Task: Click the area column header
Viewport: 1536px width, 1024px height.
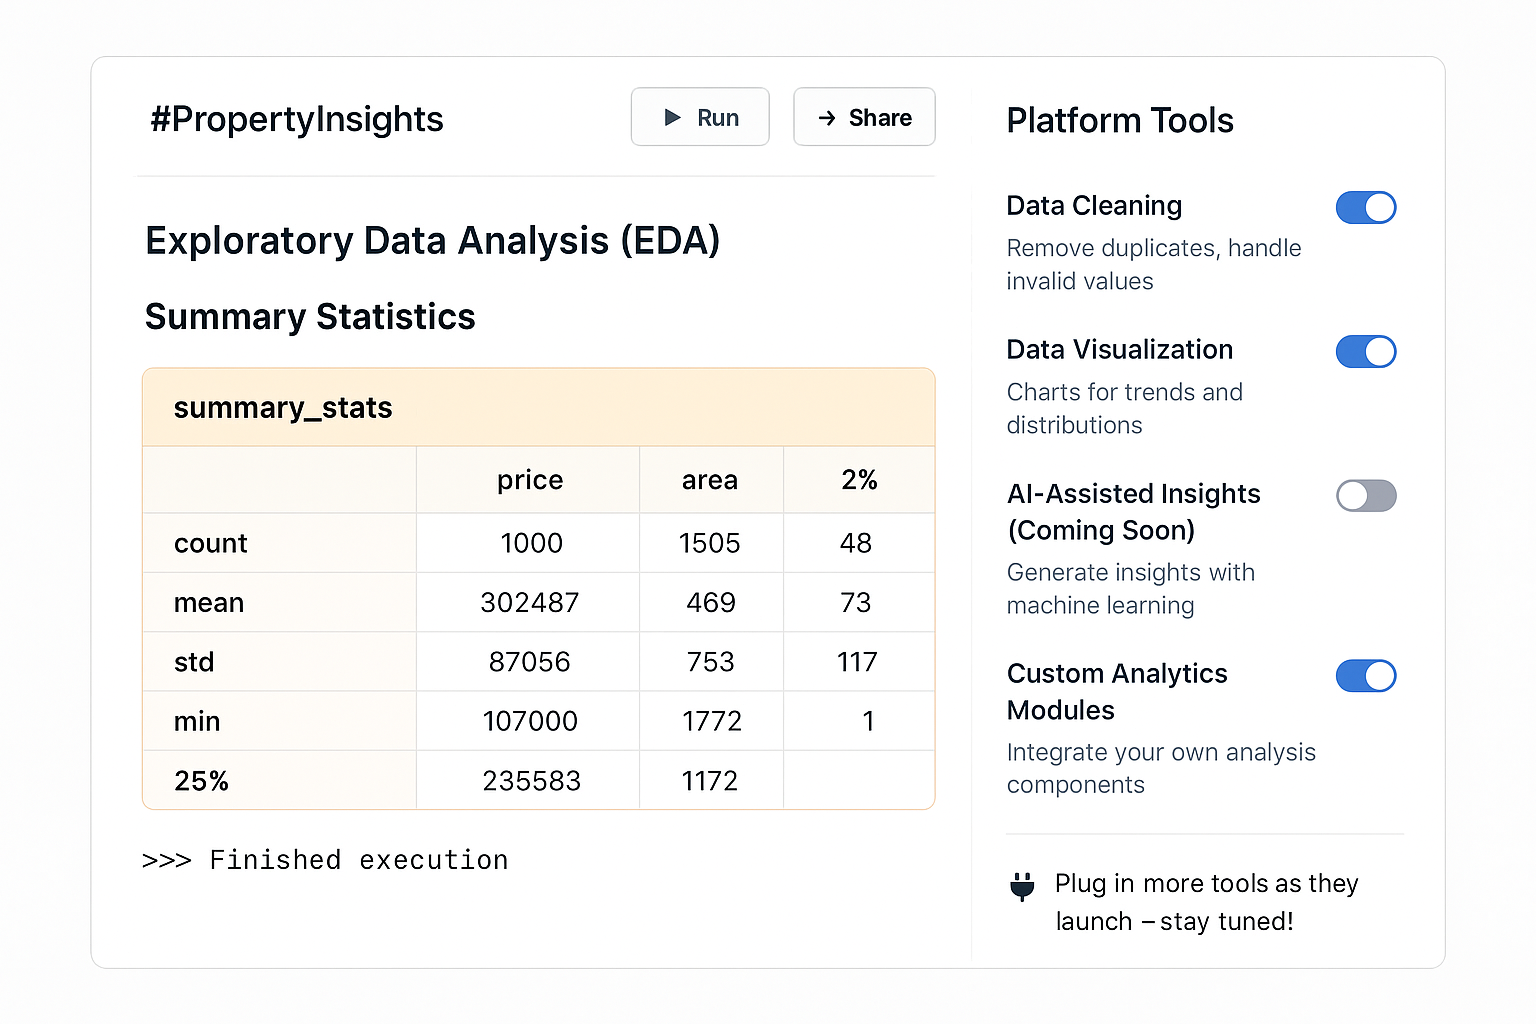Action: (x=710, y=480)
